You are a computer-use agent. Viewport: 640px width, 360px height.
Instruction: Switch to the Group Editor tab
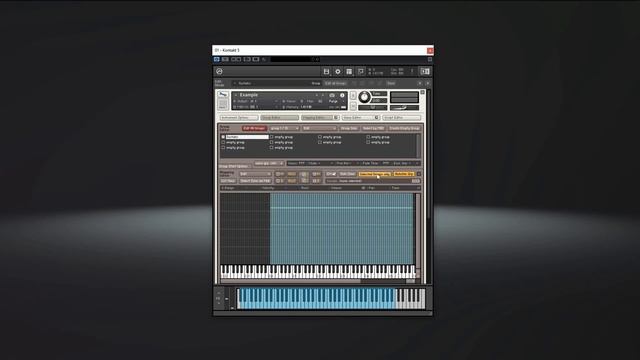coord(279,118)
